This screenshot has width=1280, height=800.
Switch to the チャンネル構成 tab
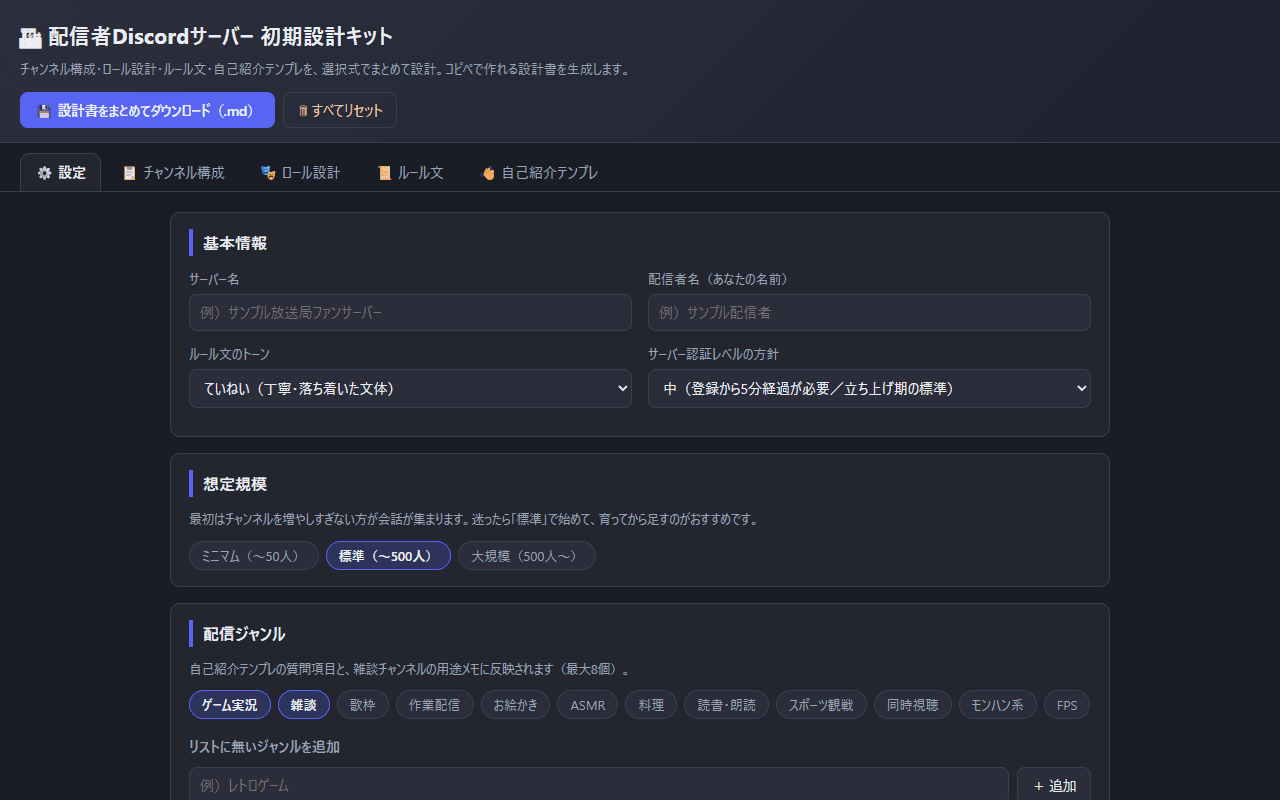click(x=173, y=172)
